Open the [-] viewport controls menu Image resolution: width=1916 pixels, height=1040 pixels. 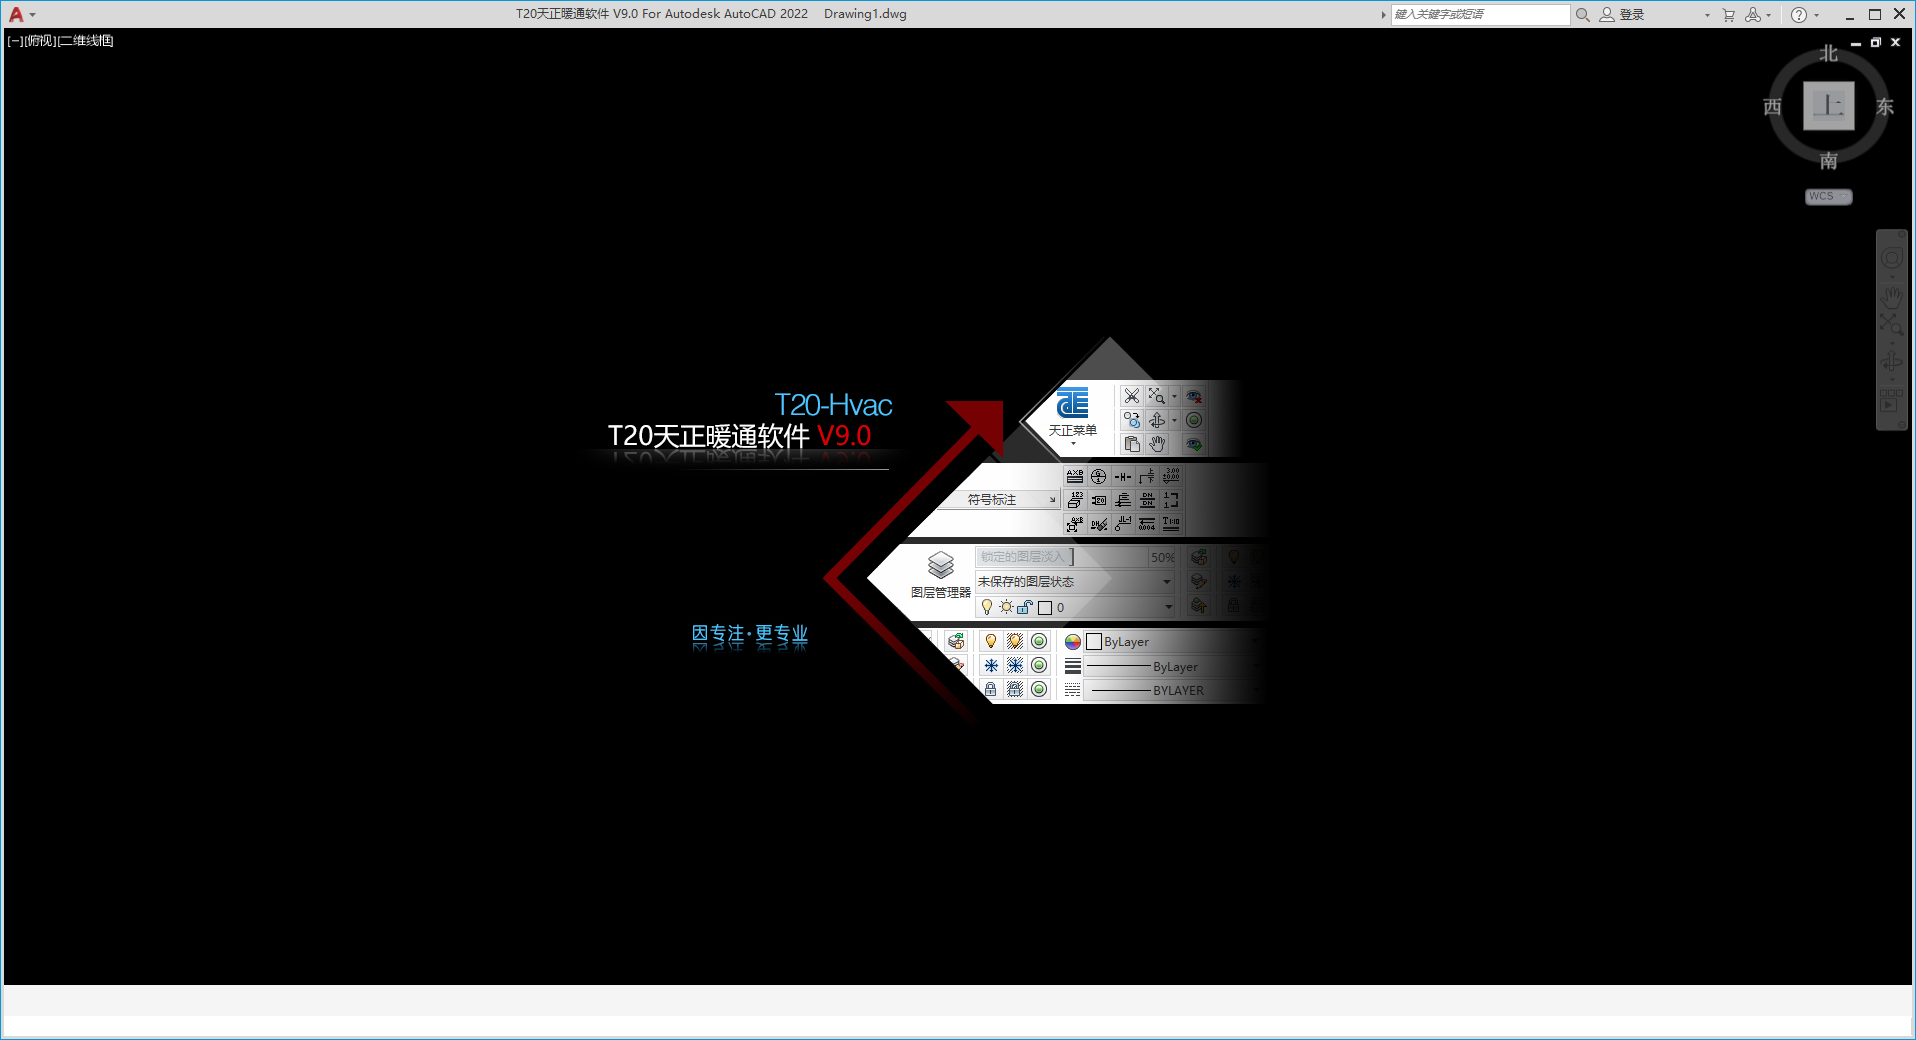[14, 41]
